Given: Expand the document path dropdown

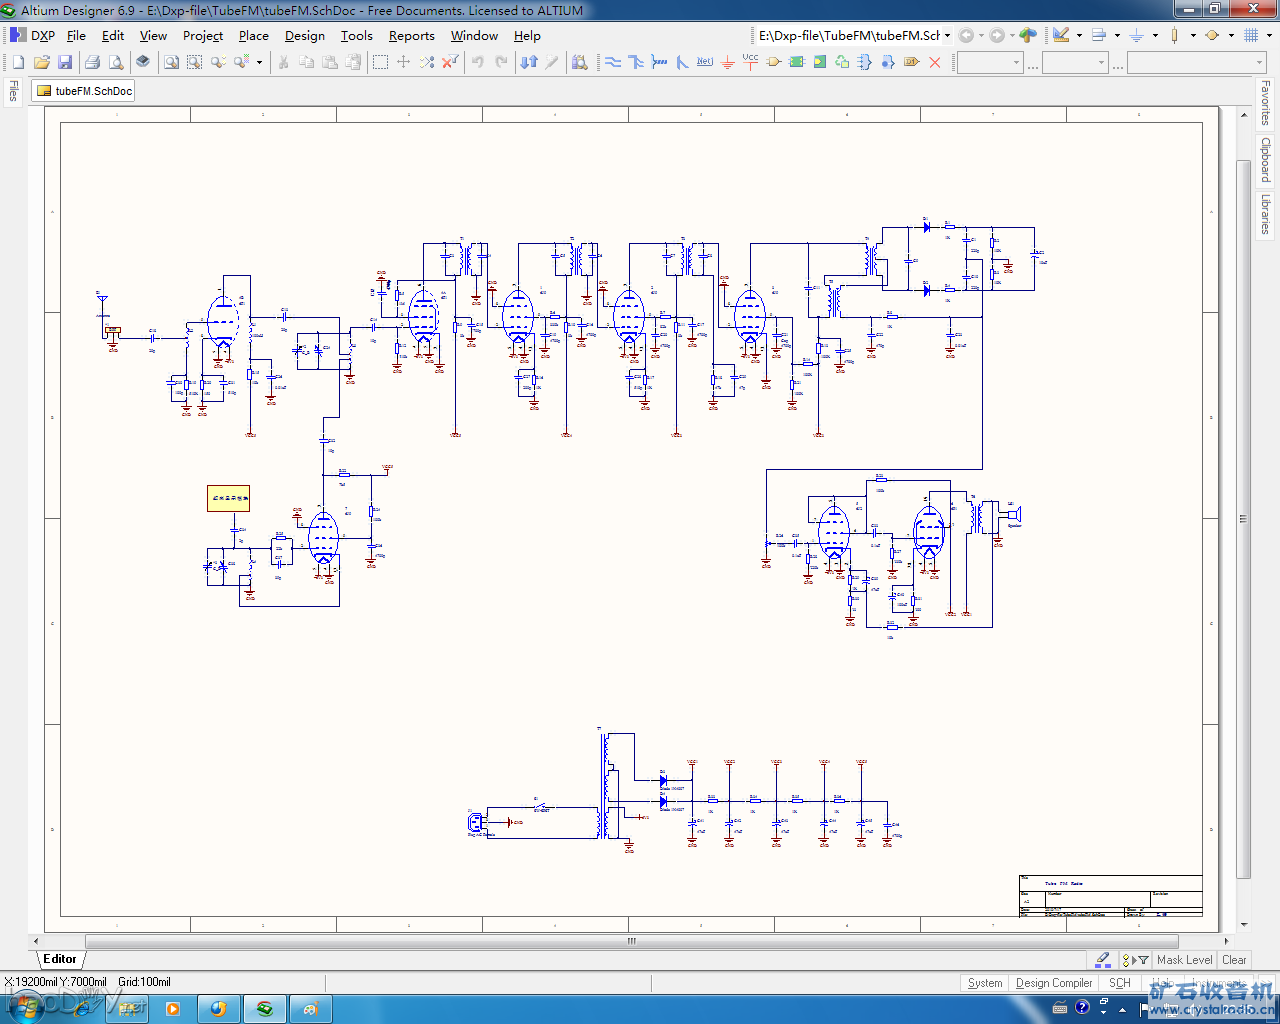Looking at the screenshot, I should tap(947, 36).
